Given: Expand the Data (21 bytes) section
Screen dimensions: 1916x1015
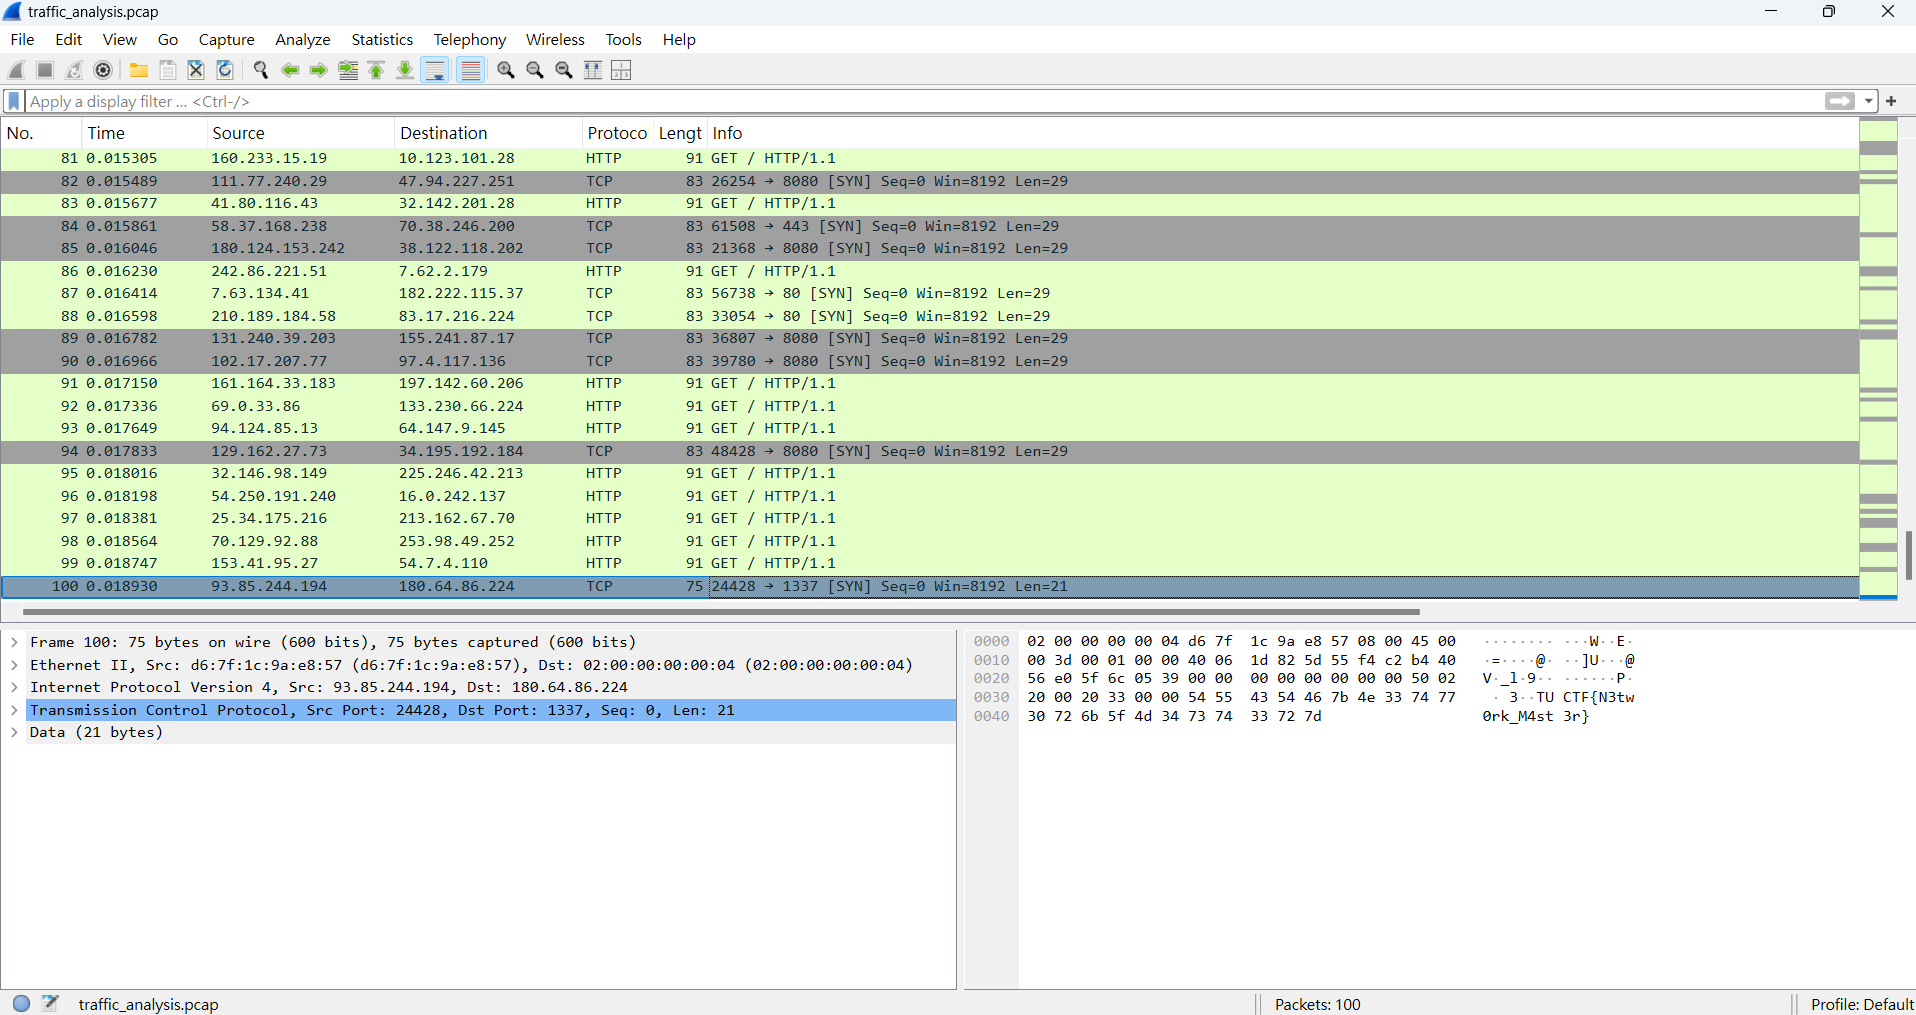Looking at the screenshot, I should (x=14, y=732).
